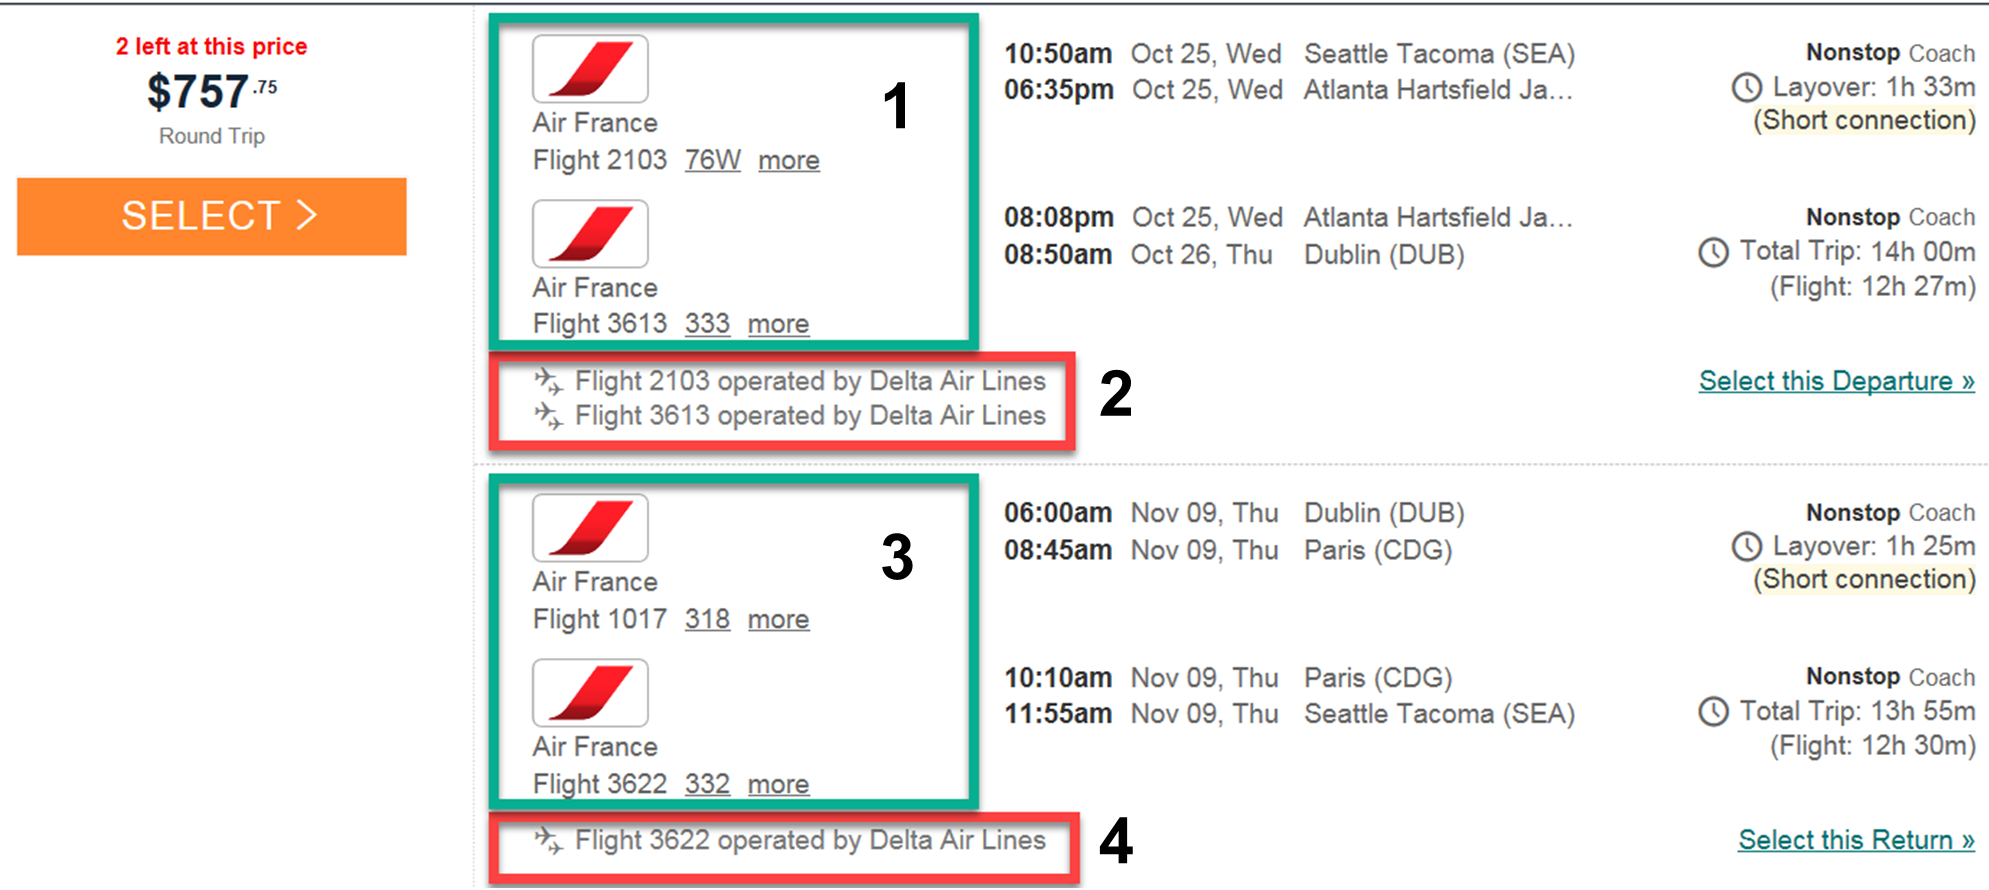
Task: Open the 318 aircraft link for Flight 1017
Action: 707,619
